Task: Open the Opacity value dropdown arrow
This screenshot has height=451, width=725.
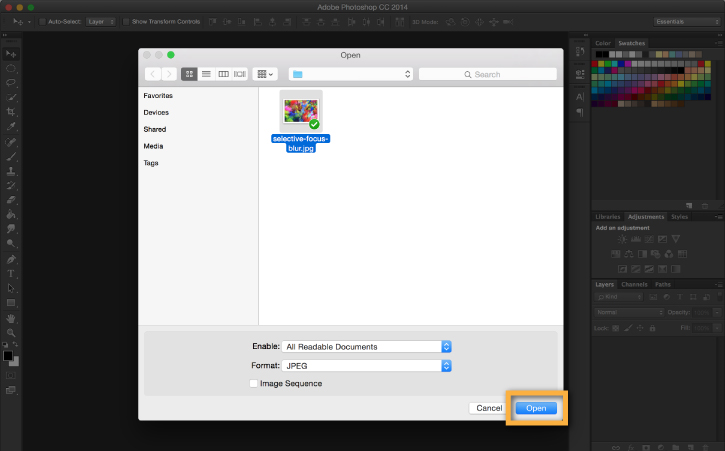Action: coord(717,312)
